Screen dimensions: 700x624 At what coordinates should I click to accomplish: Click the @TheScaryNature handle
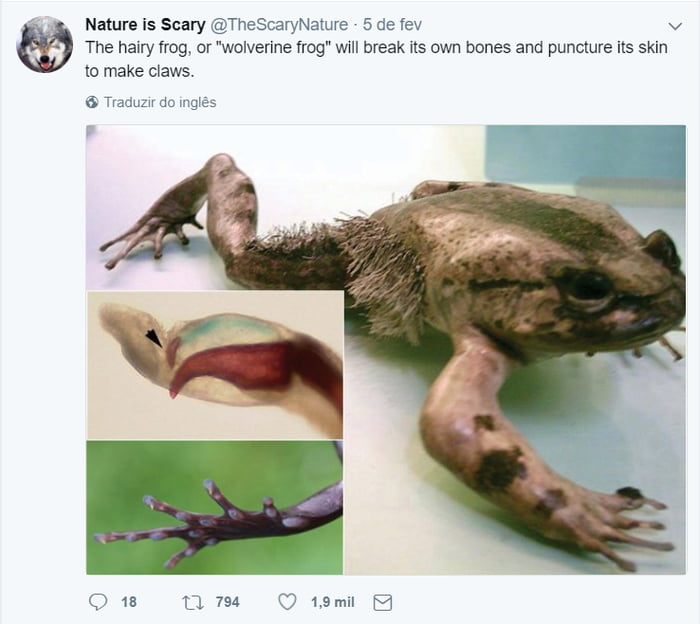pos(280,24)
